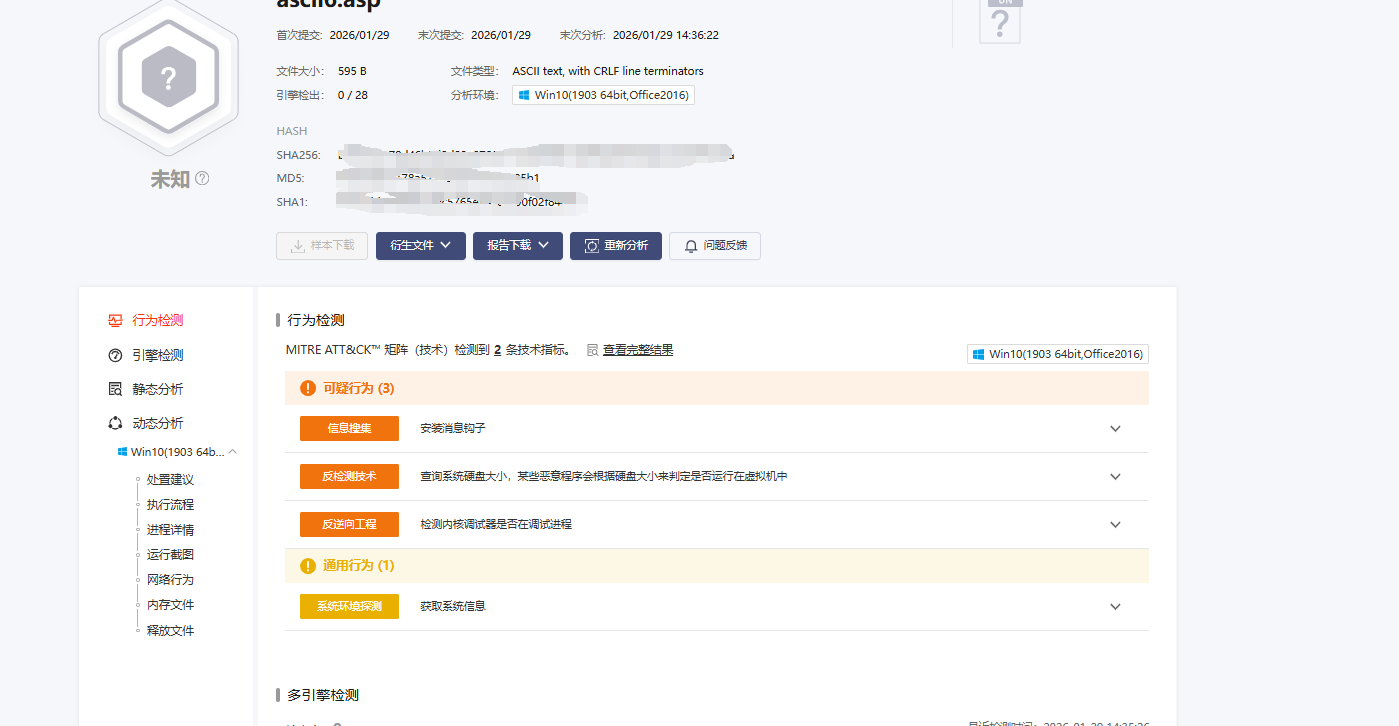Click the help icon next to 未知
This screenshot has height=726, width=1399.
pos(202,179)
